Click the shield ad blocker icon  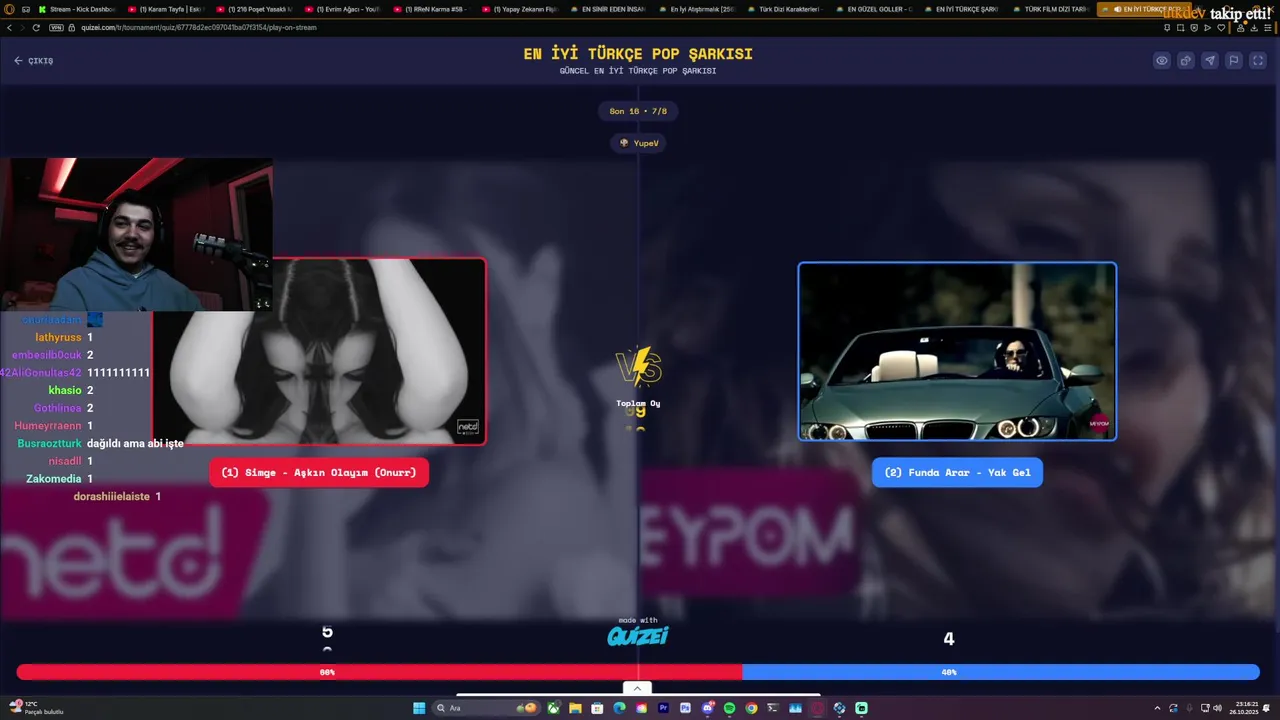(1194, 28)
